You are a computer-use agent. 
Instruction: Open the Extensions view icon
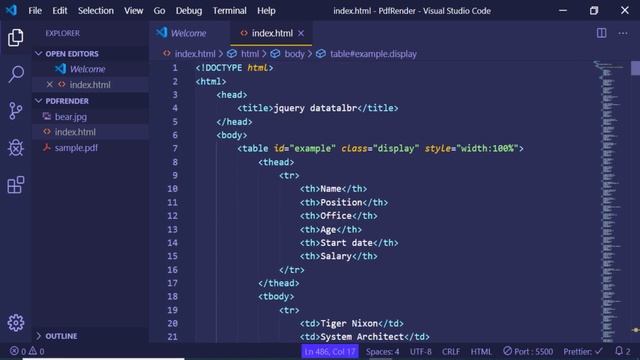click(16, 184)
